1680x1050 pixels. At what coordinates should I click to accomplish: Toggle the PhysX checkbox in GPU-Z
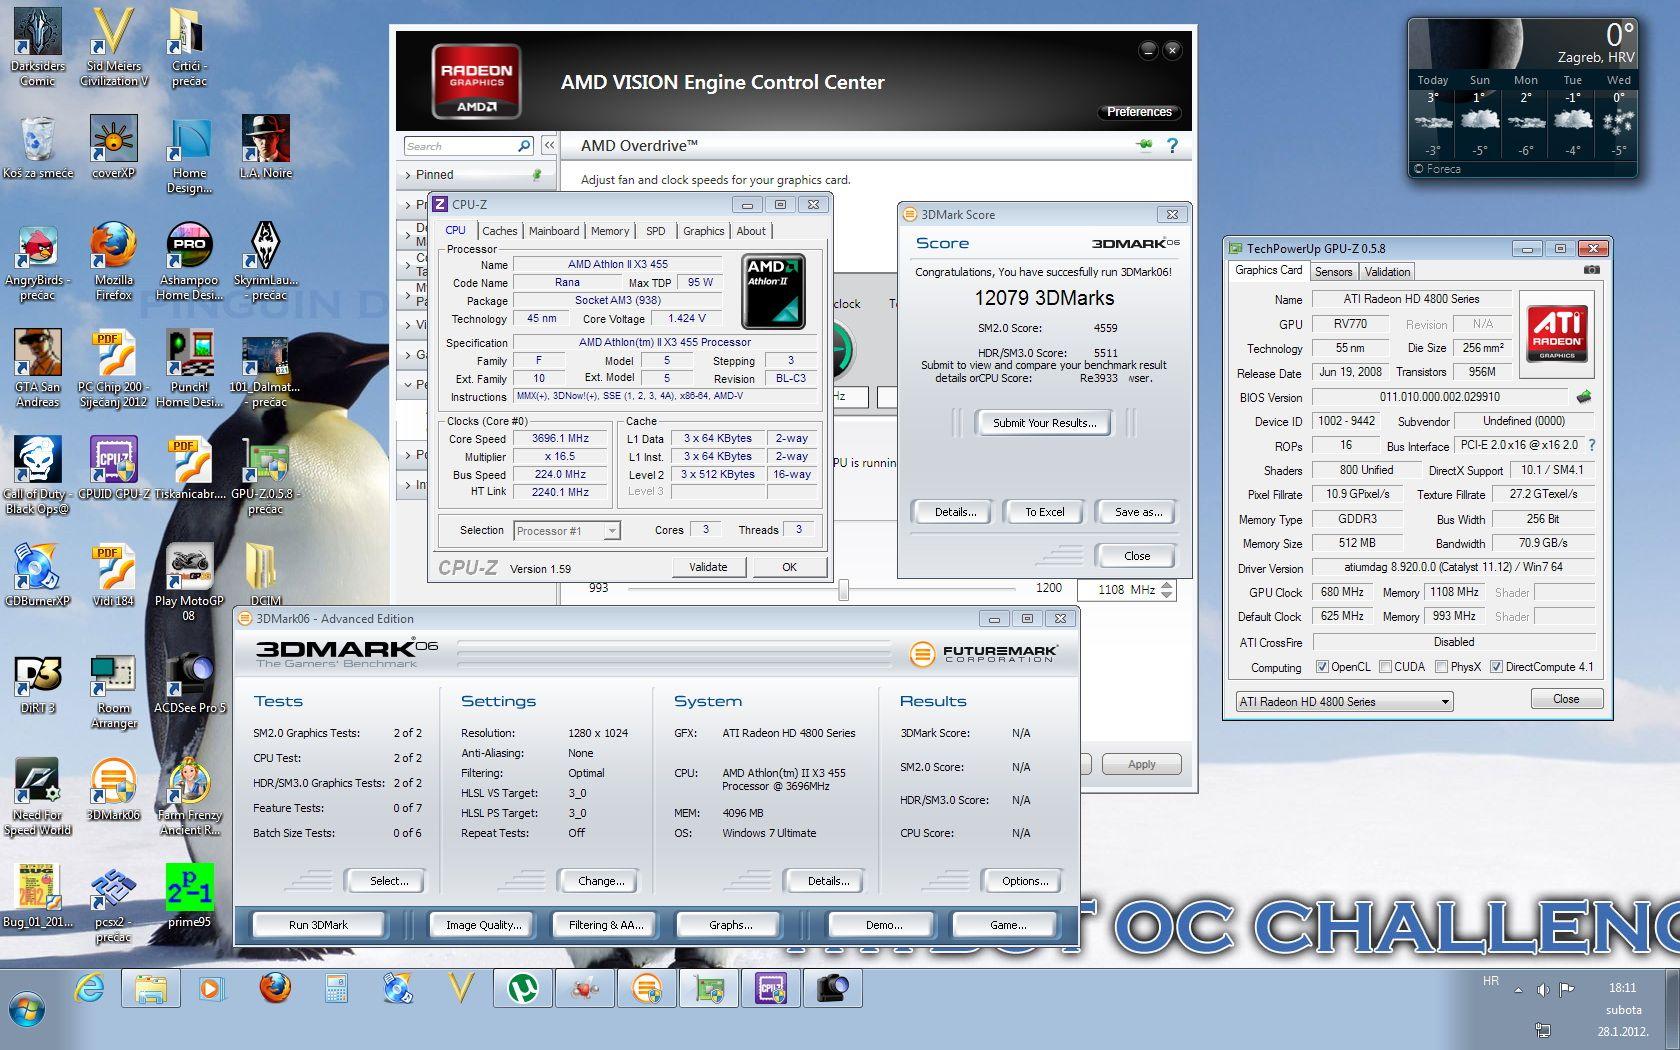pos(1441,667)
